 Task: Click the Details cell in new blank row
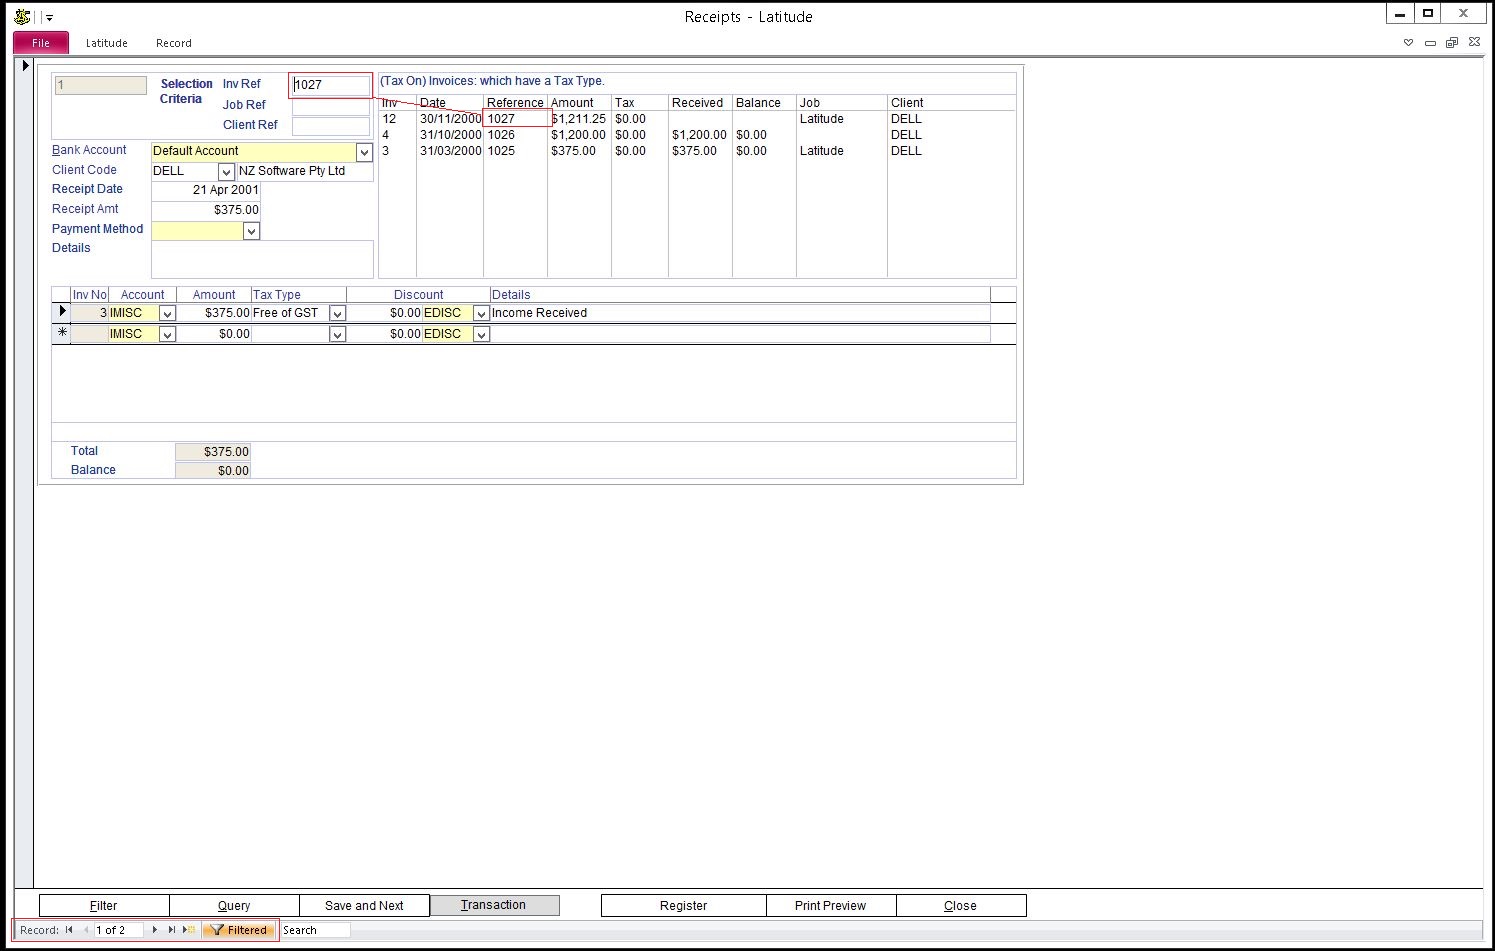pyautogui.click(x=740, y=334)
